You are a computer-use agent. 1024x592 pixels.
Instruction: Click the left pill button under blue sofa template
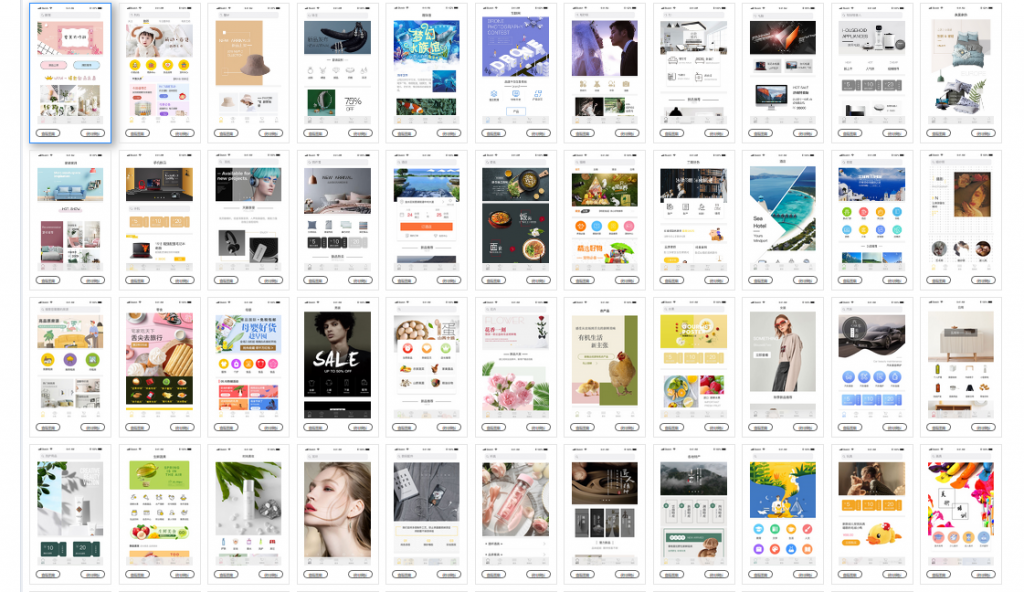48,280
